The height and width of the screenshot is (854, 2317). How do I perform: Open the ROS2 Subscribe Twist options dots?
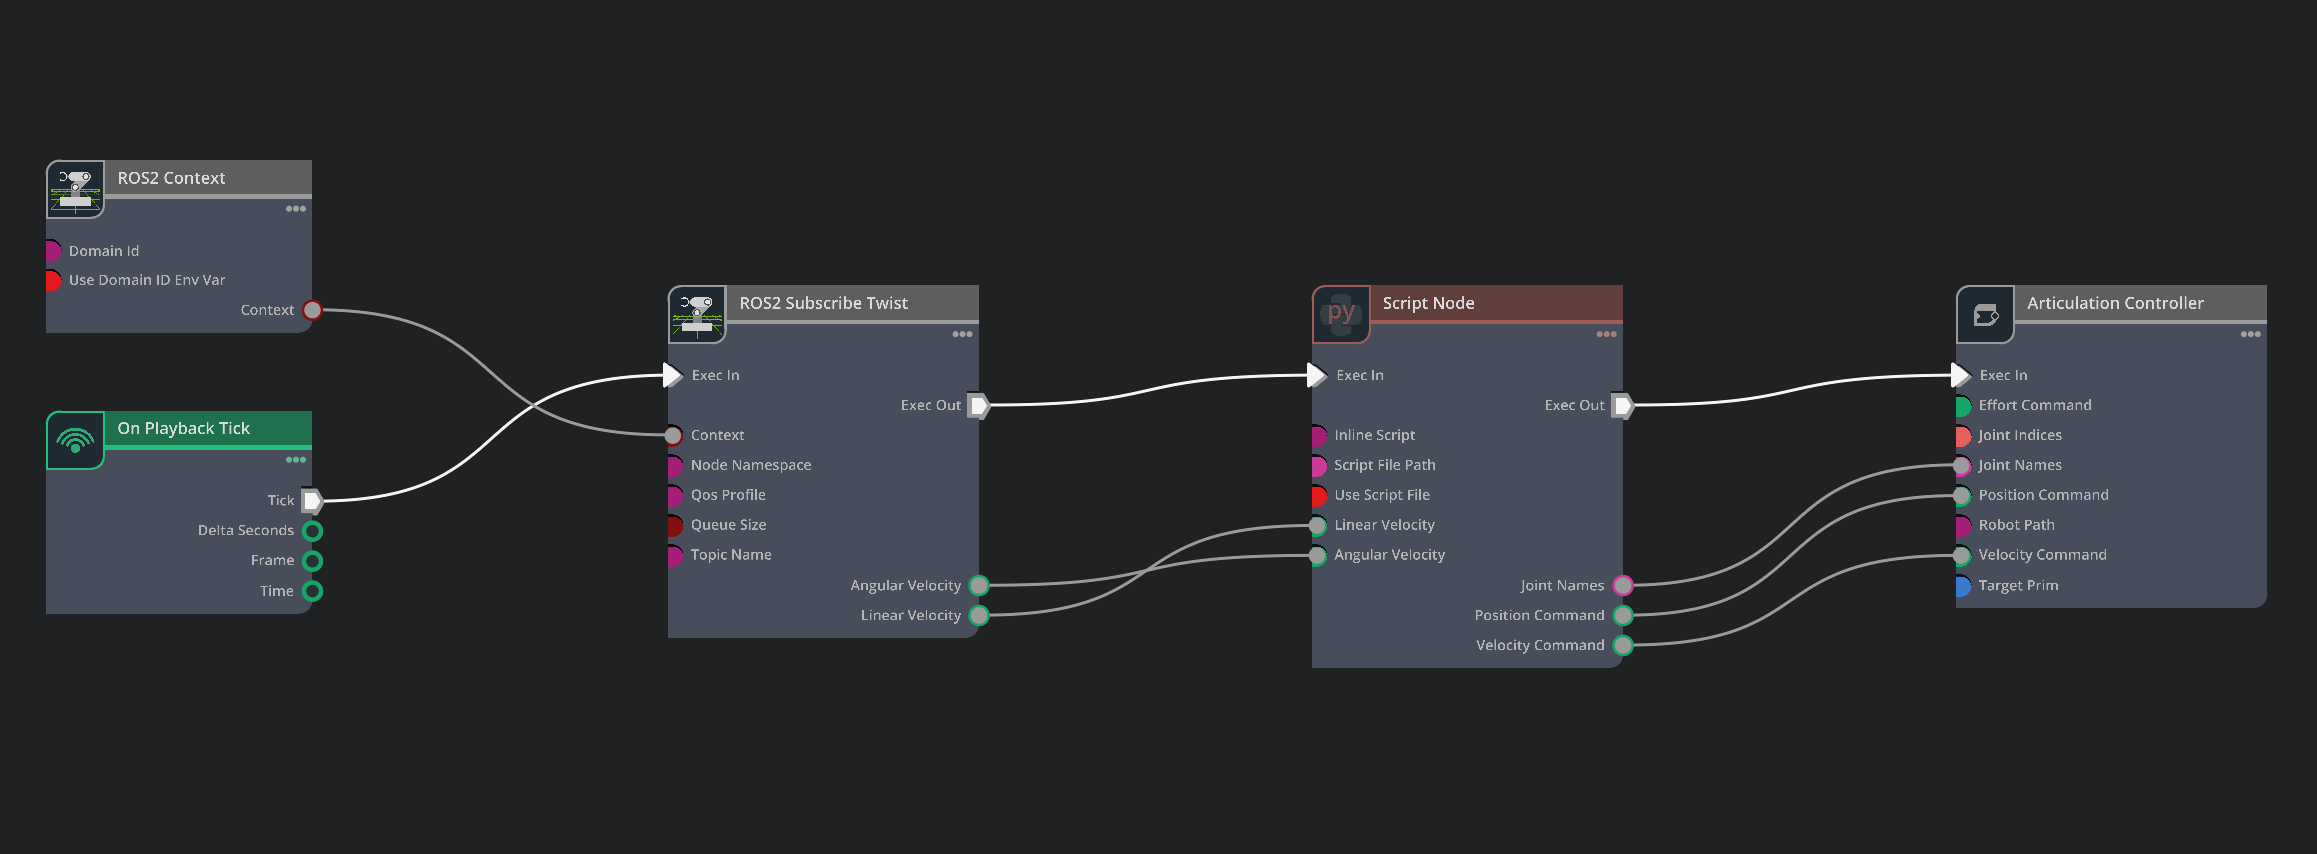pos(962,334)
